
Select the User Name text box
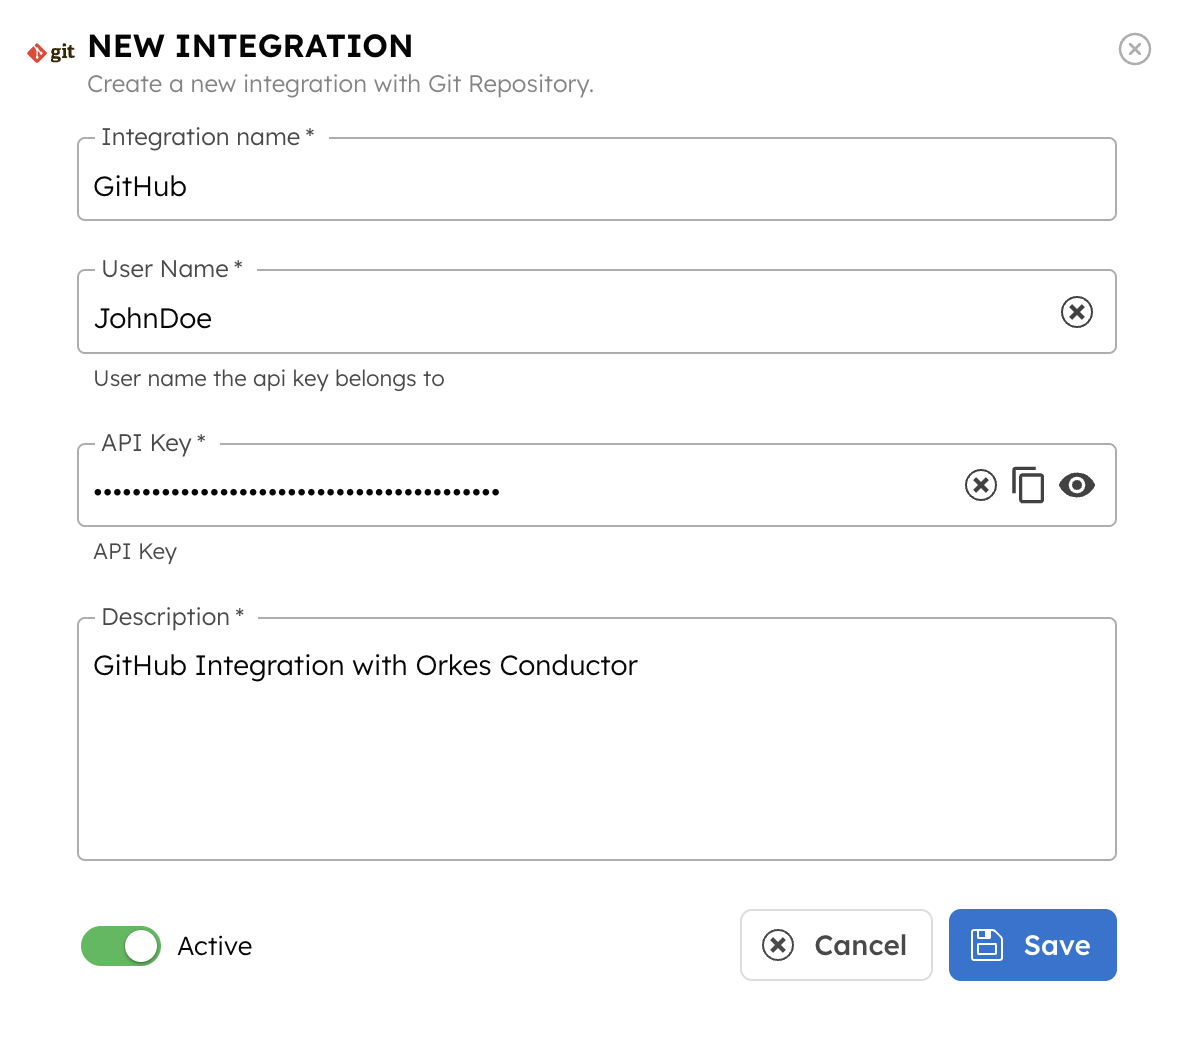point(500,318)
